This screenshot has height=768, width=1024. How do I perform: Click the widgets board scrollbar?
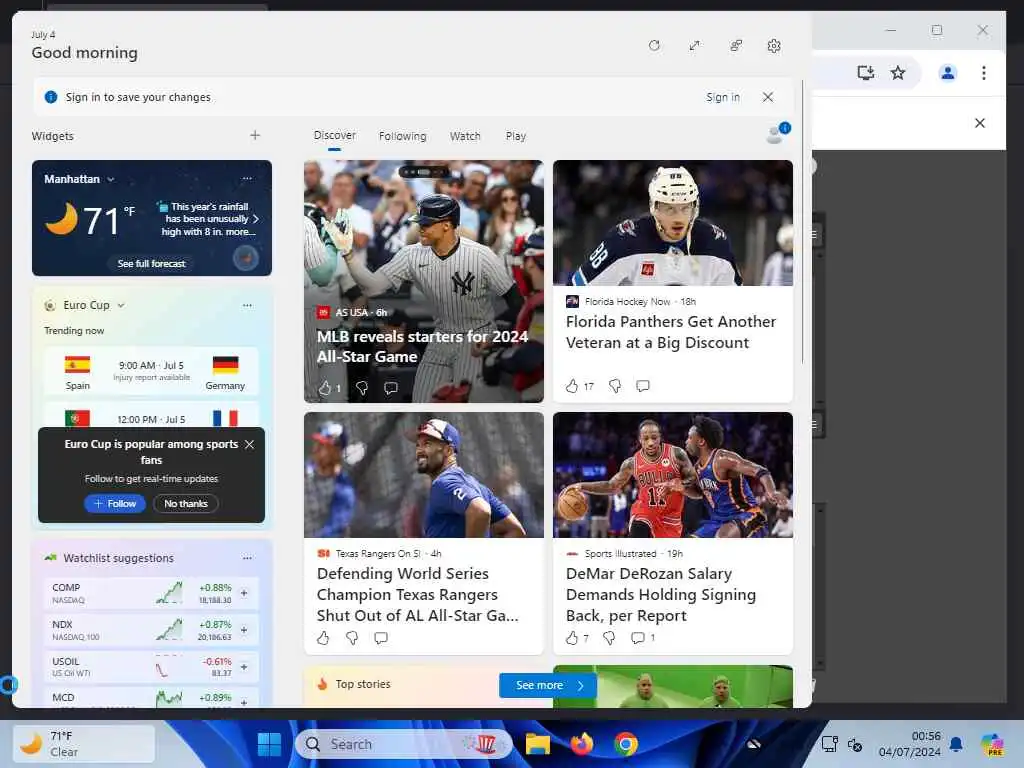coord(803,222)
